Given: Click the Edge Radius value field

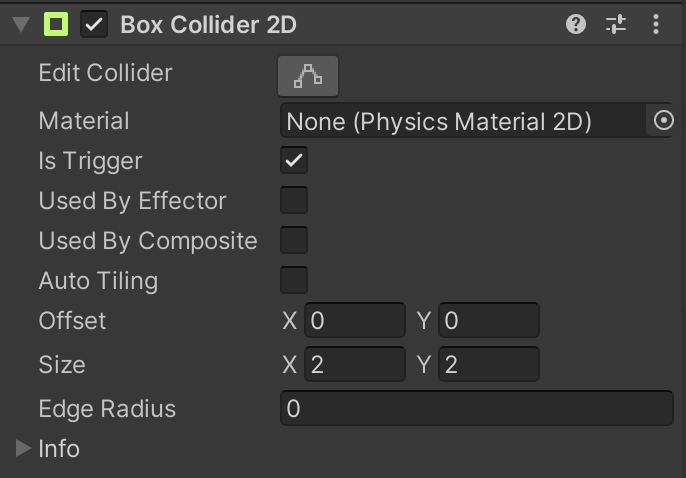Looking at the screenshot, I should (x=476, y=409).
